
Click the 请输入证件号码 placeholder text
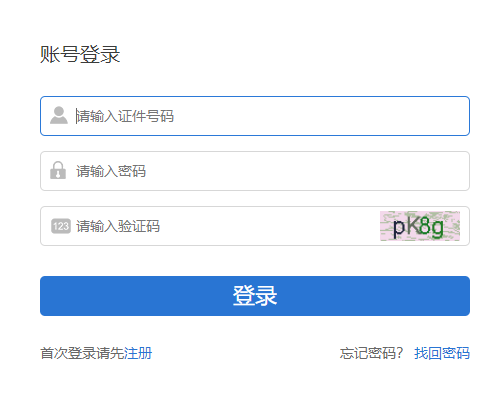tap(125, 116)
